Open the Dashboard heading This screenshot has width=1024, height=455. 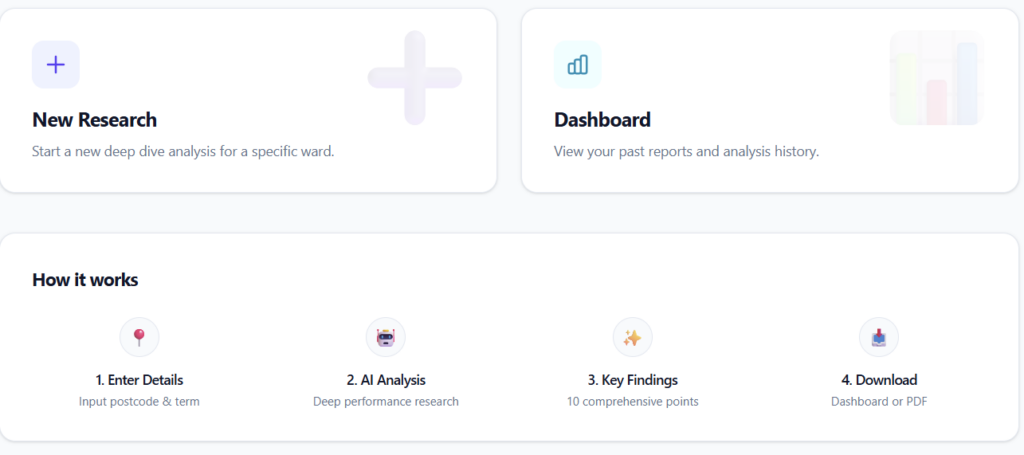coord(602,120)
